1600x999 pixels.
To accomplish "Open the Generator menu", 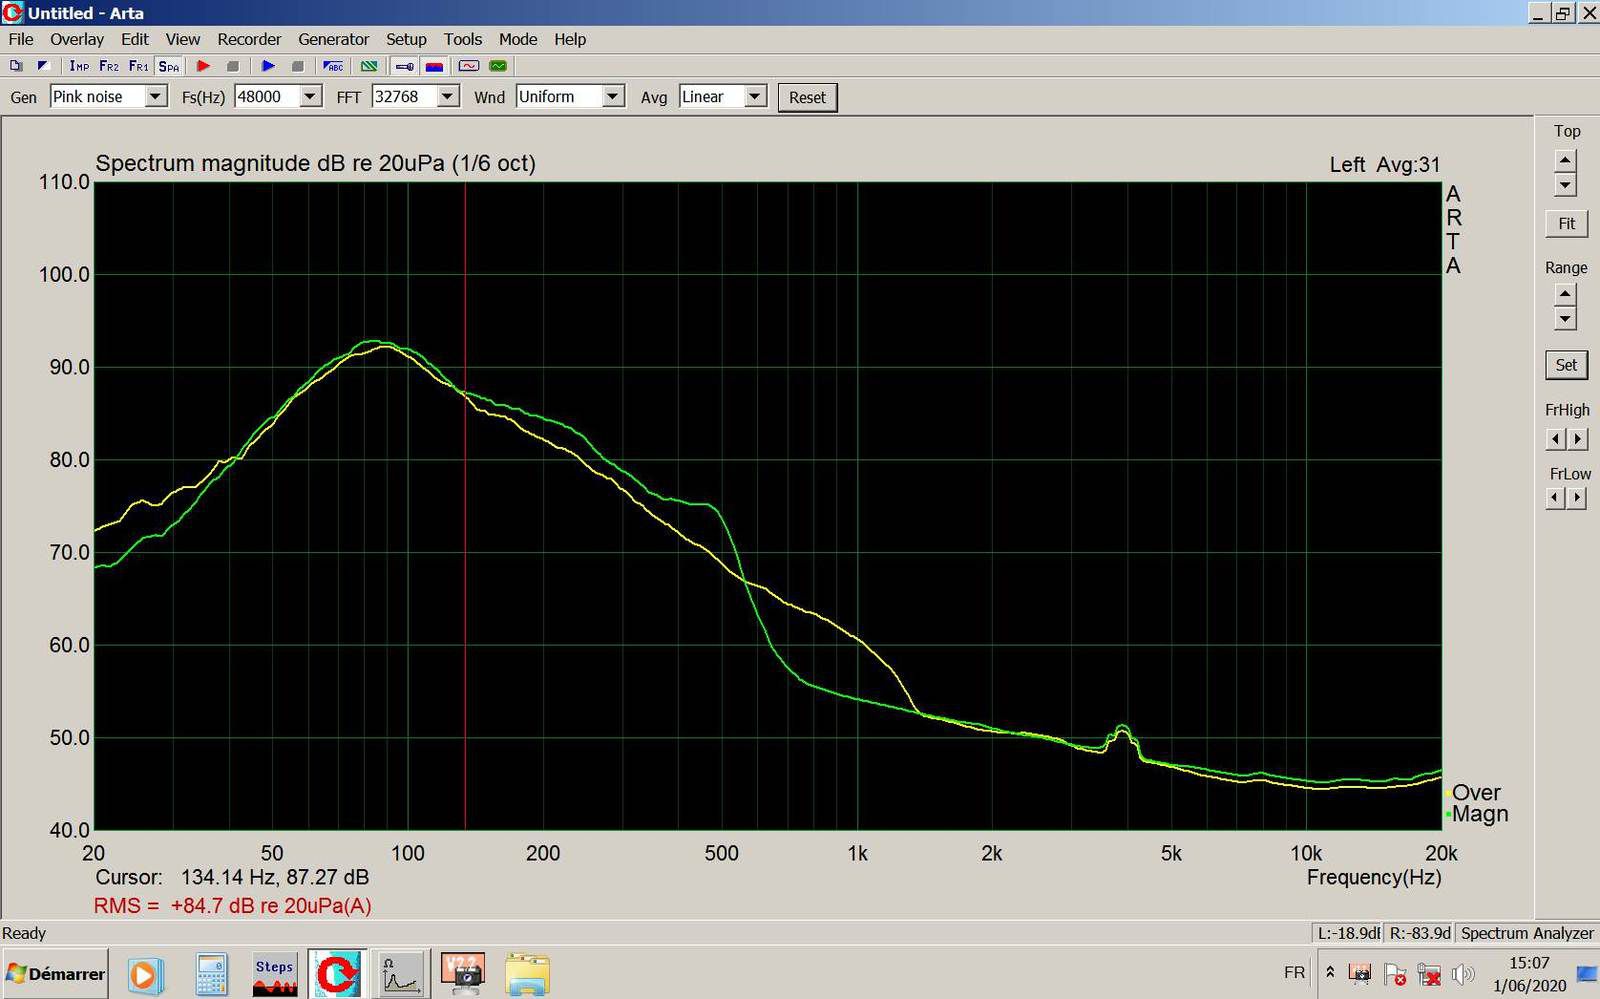I will (334, 39).
